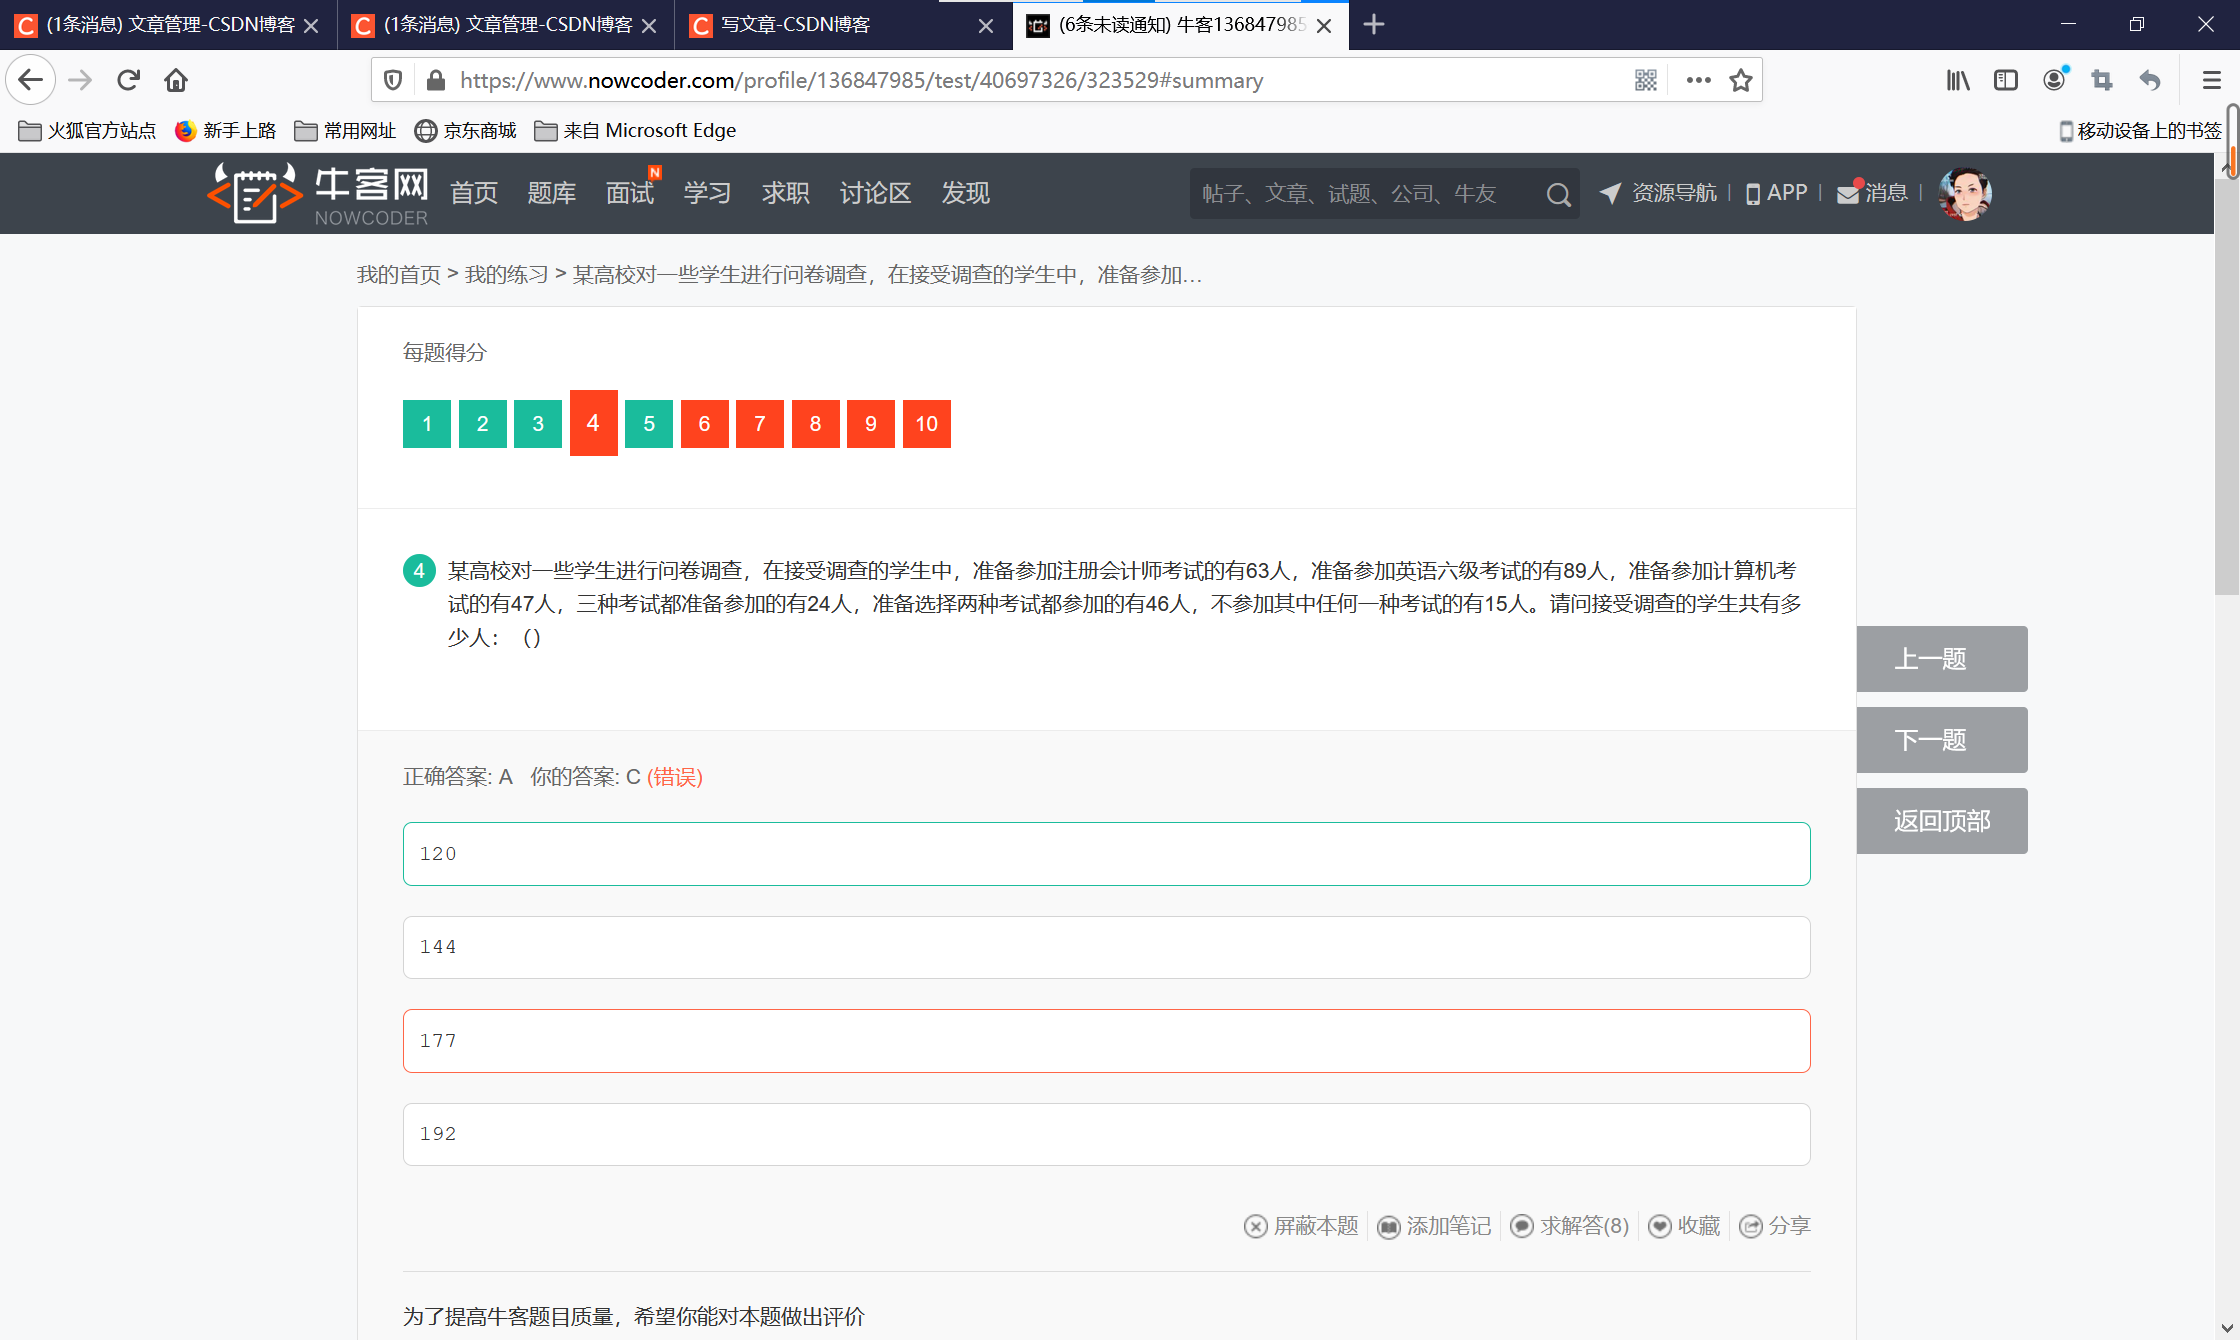This screenshot has height=1340, width=2240.
Task: Jump to question 6 score box
Action: click(x=705, y=424)
